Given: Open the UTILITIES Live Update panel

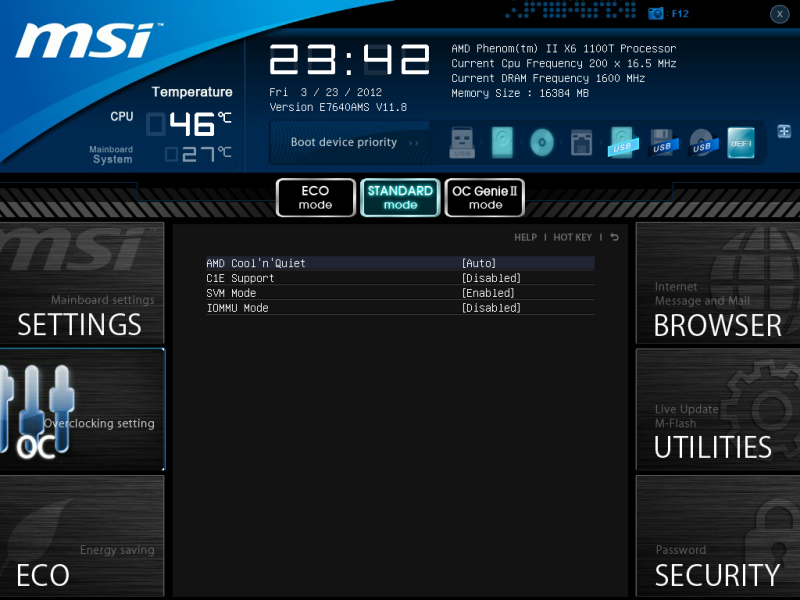Looking at the screenshot, I should (x=718, y=410).
